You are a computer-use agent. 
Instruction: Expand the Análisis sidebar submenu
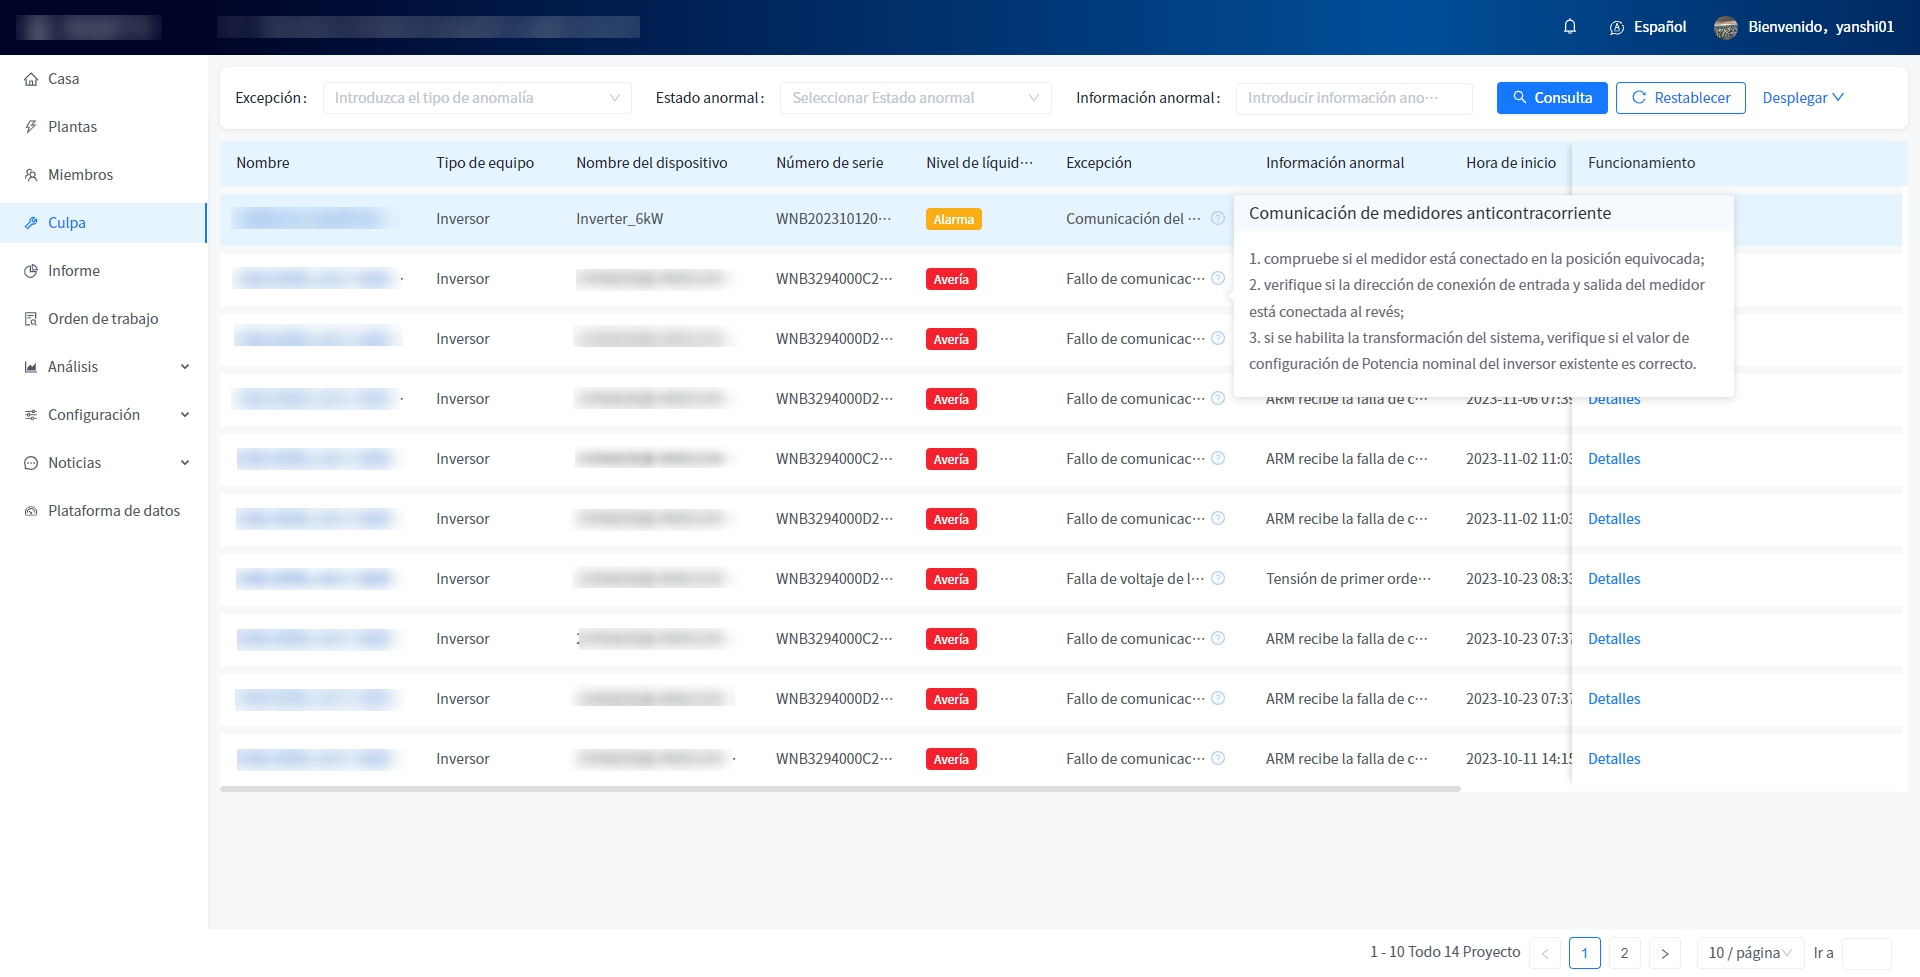[x=184, y=367]
